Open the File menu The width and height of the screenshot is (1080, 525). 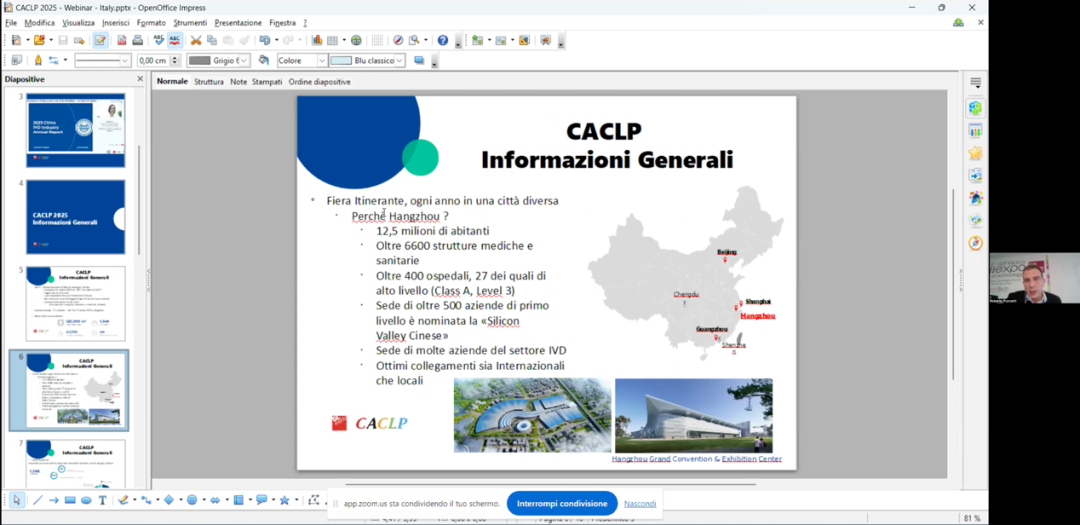click(x=11, y=23)
